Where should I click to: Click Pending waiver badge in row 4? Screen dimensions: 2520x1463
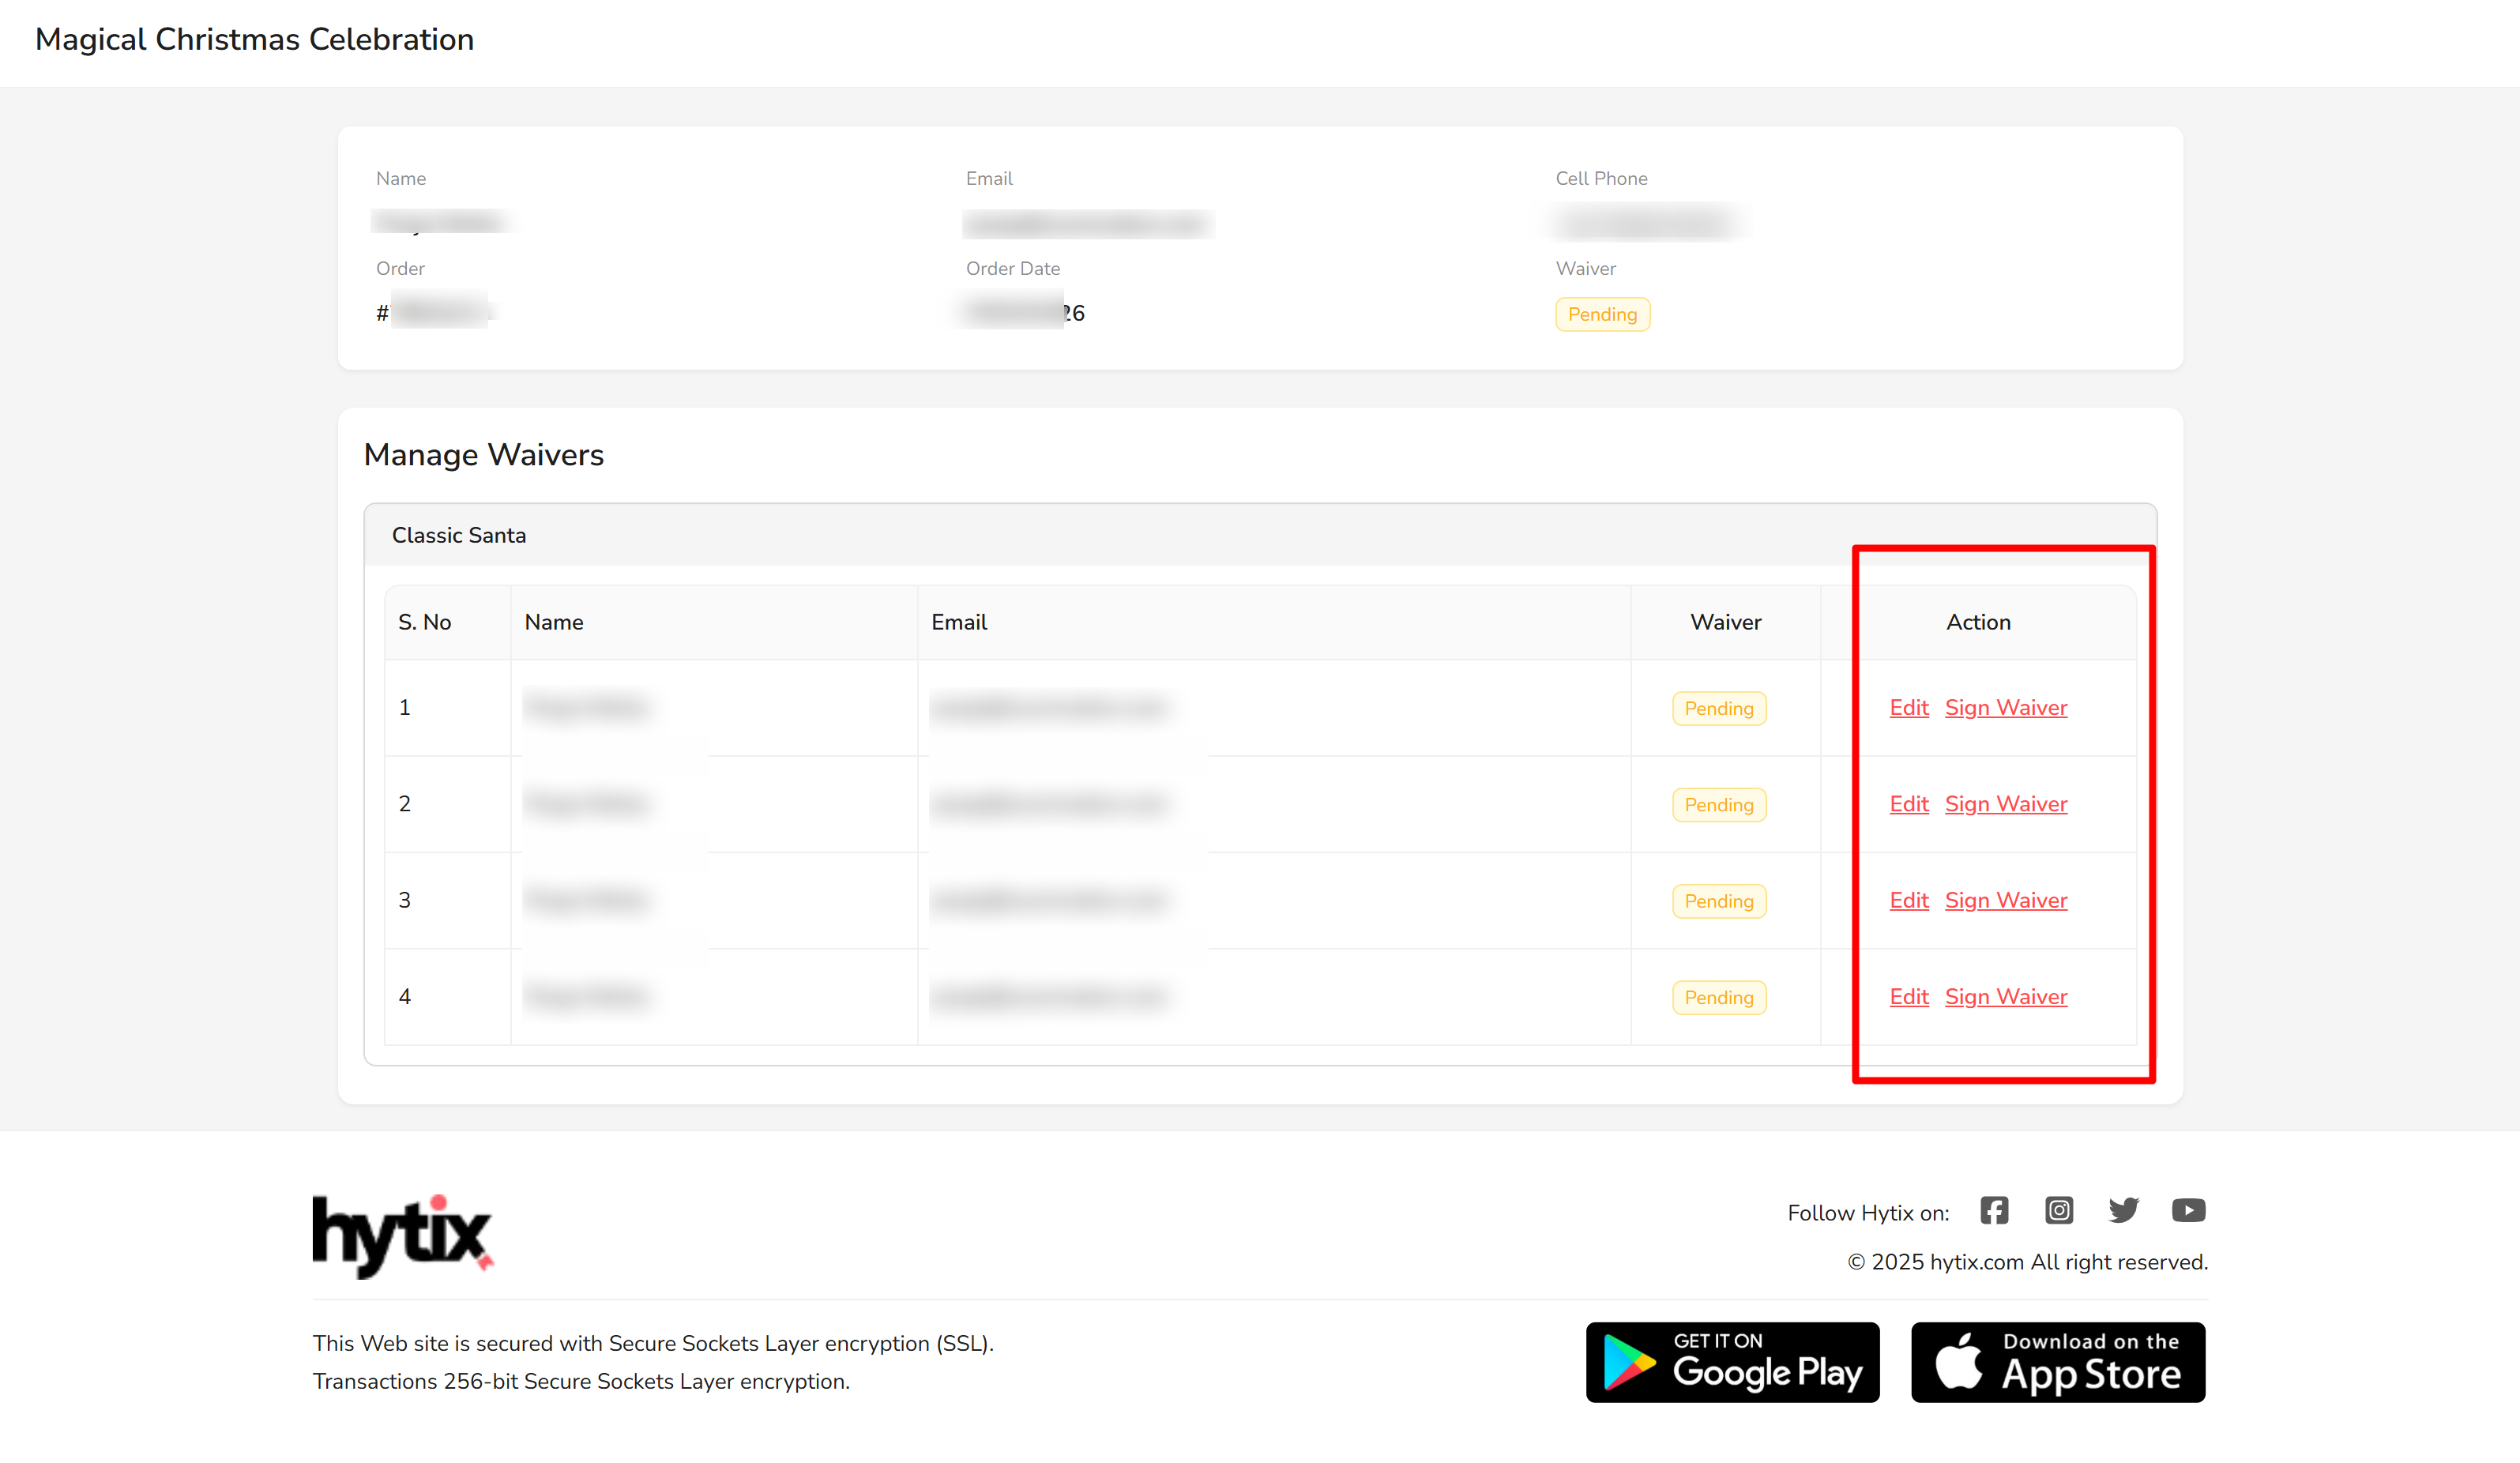(1718, 997)
